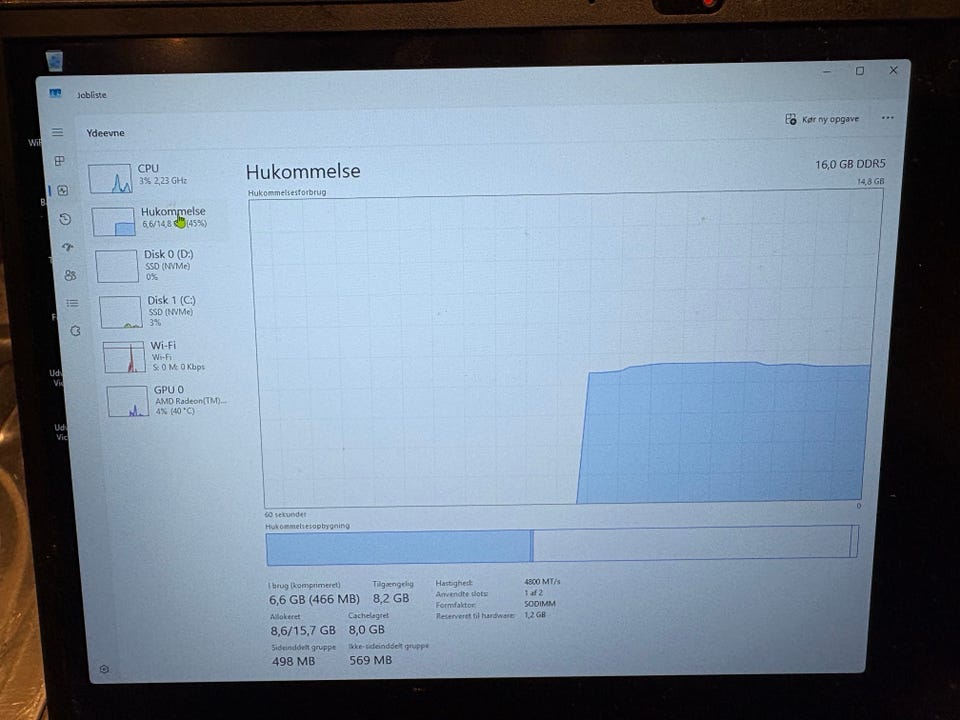This screenshot has width=960, height=720.
Task: Show the GPU 0 AMD Radeon entry
Action: click(169, 400)
